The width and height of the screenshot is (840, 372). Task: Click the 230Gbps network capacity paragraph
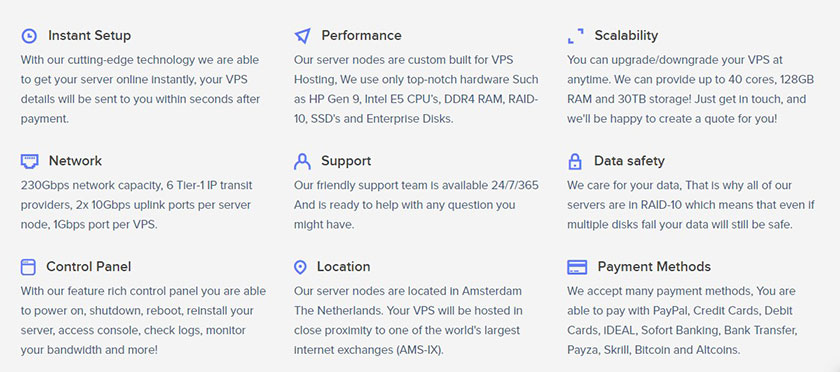[x=137, y=205]
